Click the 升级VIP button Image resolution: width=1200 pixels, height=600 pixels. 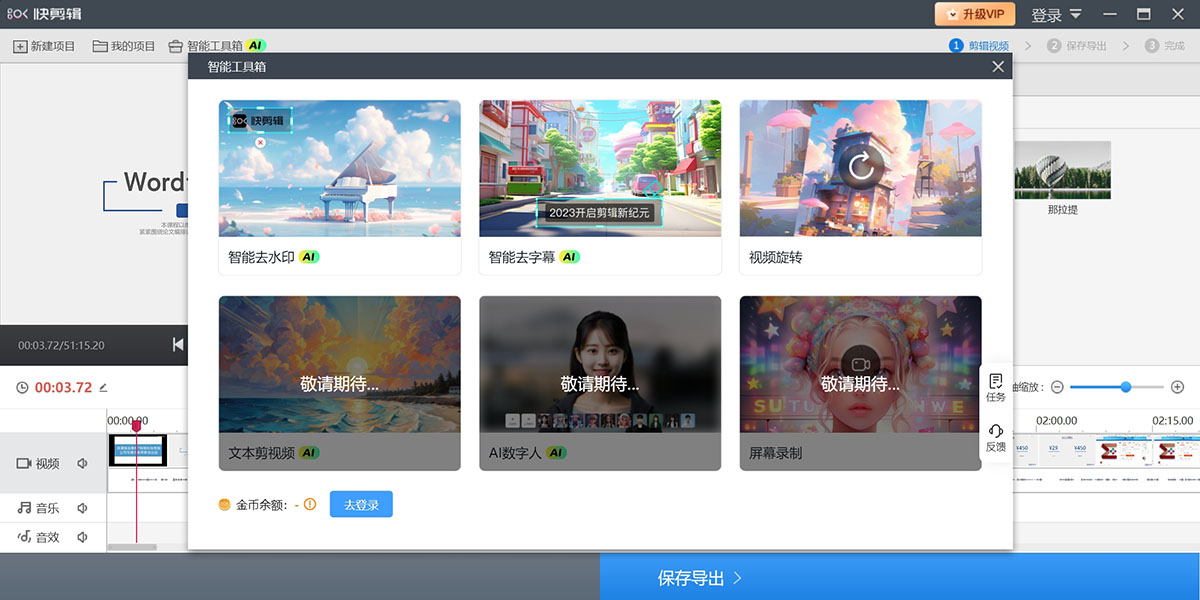click(975, 14)
